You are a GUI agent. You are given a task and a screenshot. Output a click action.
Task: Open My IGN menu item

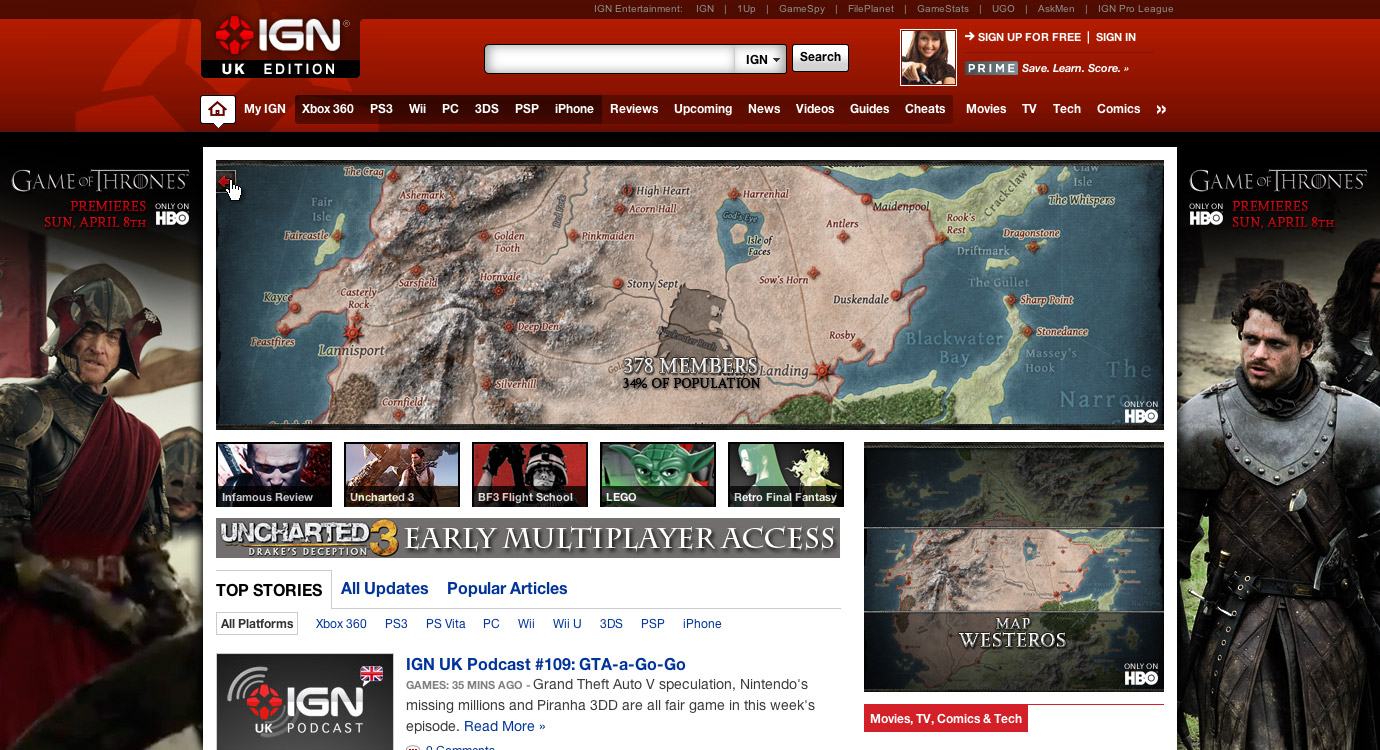[x=265, y=109]
